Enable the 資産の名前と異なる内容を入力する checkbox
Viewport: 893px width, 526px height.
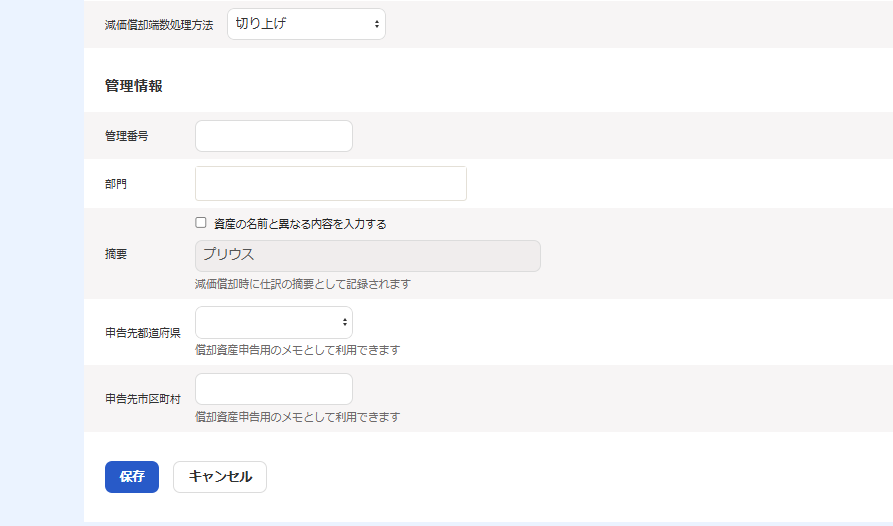pyautogui.click(x=201, y=223)
